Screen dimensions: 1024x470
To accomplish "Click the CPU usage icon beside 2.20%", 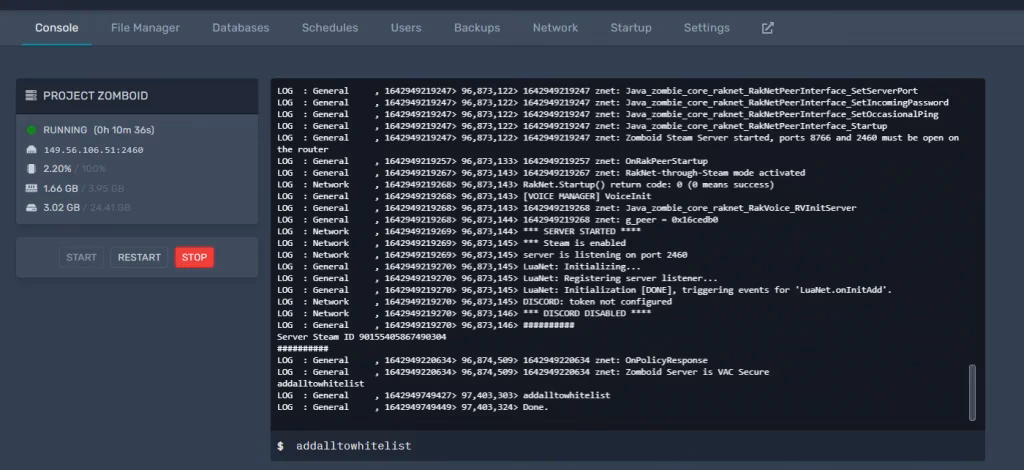I will [31, 169].
